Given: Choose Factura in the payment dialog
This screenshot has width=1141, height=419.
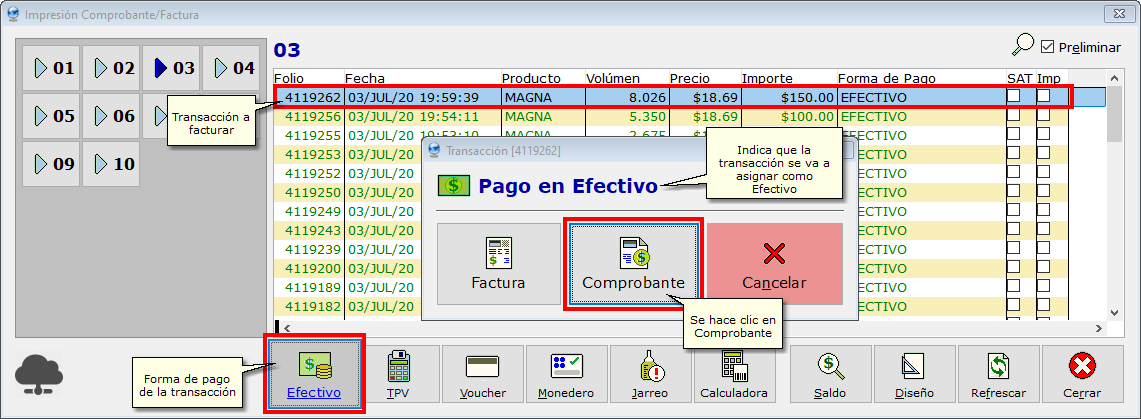Looking at the screenshot, I should (498, 264).
